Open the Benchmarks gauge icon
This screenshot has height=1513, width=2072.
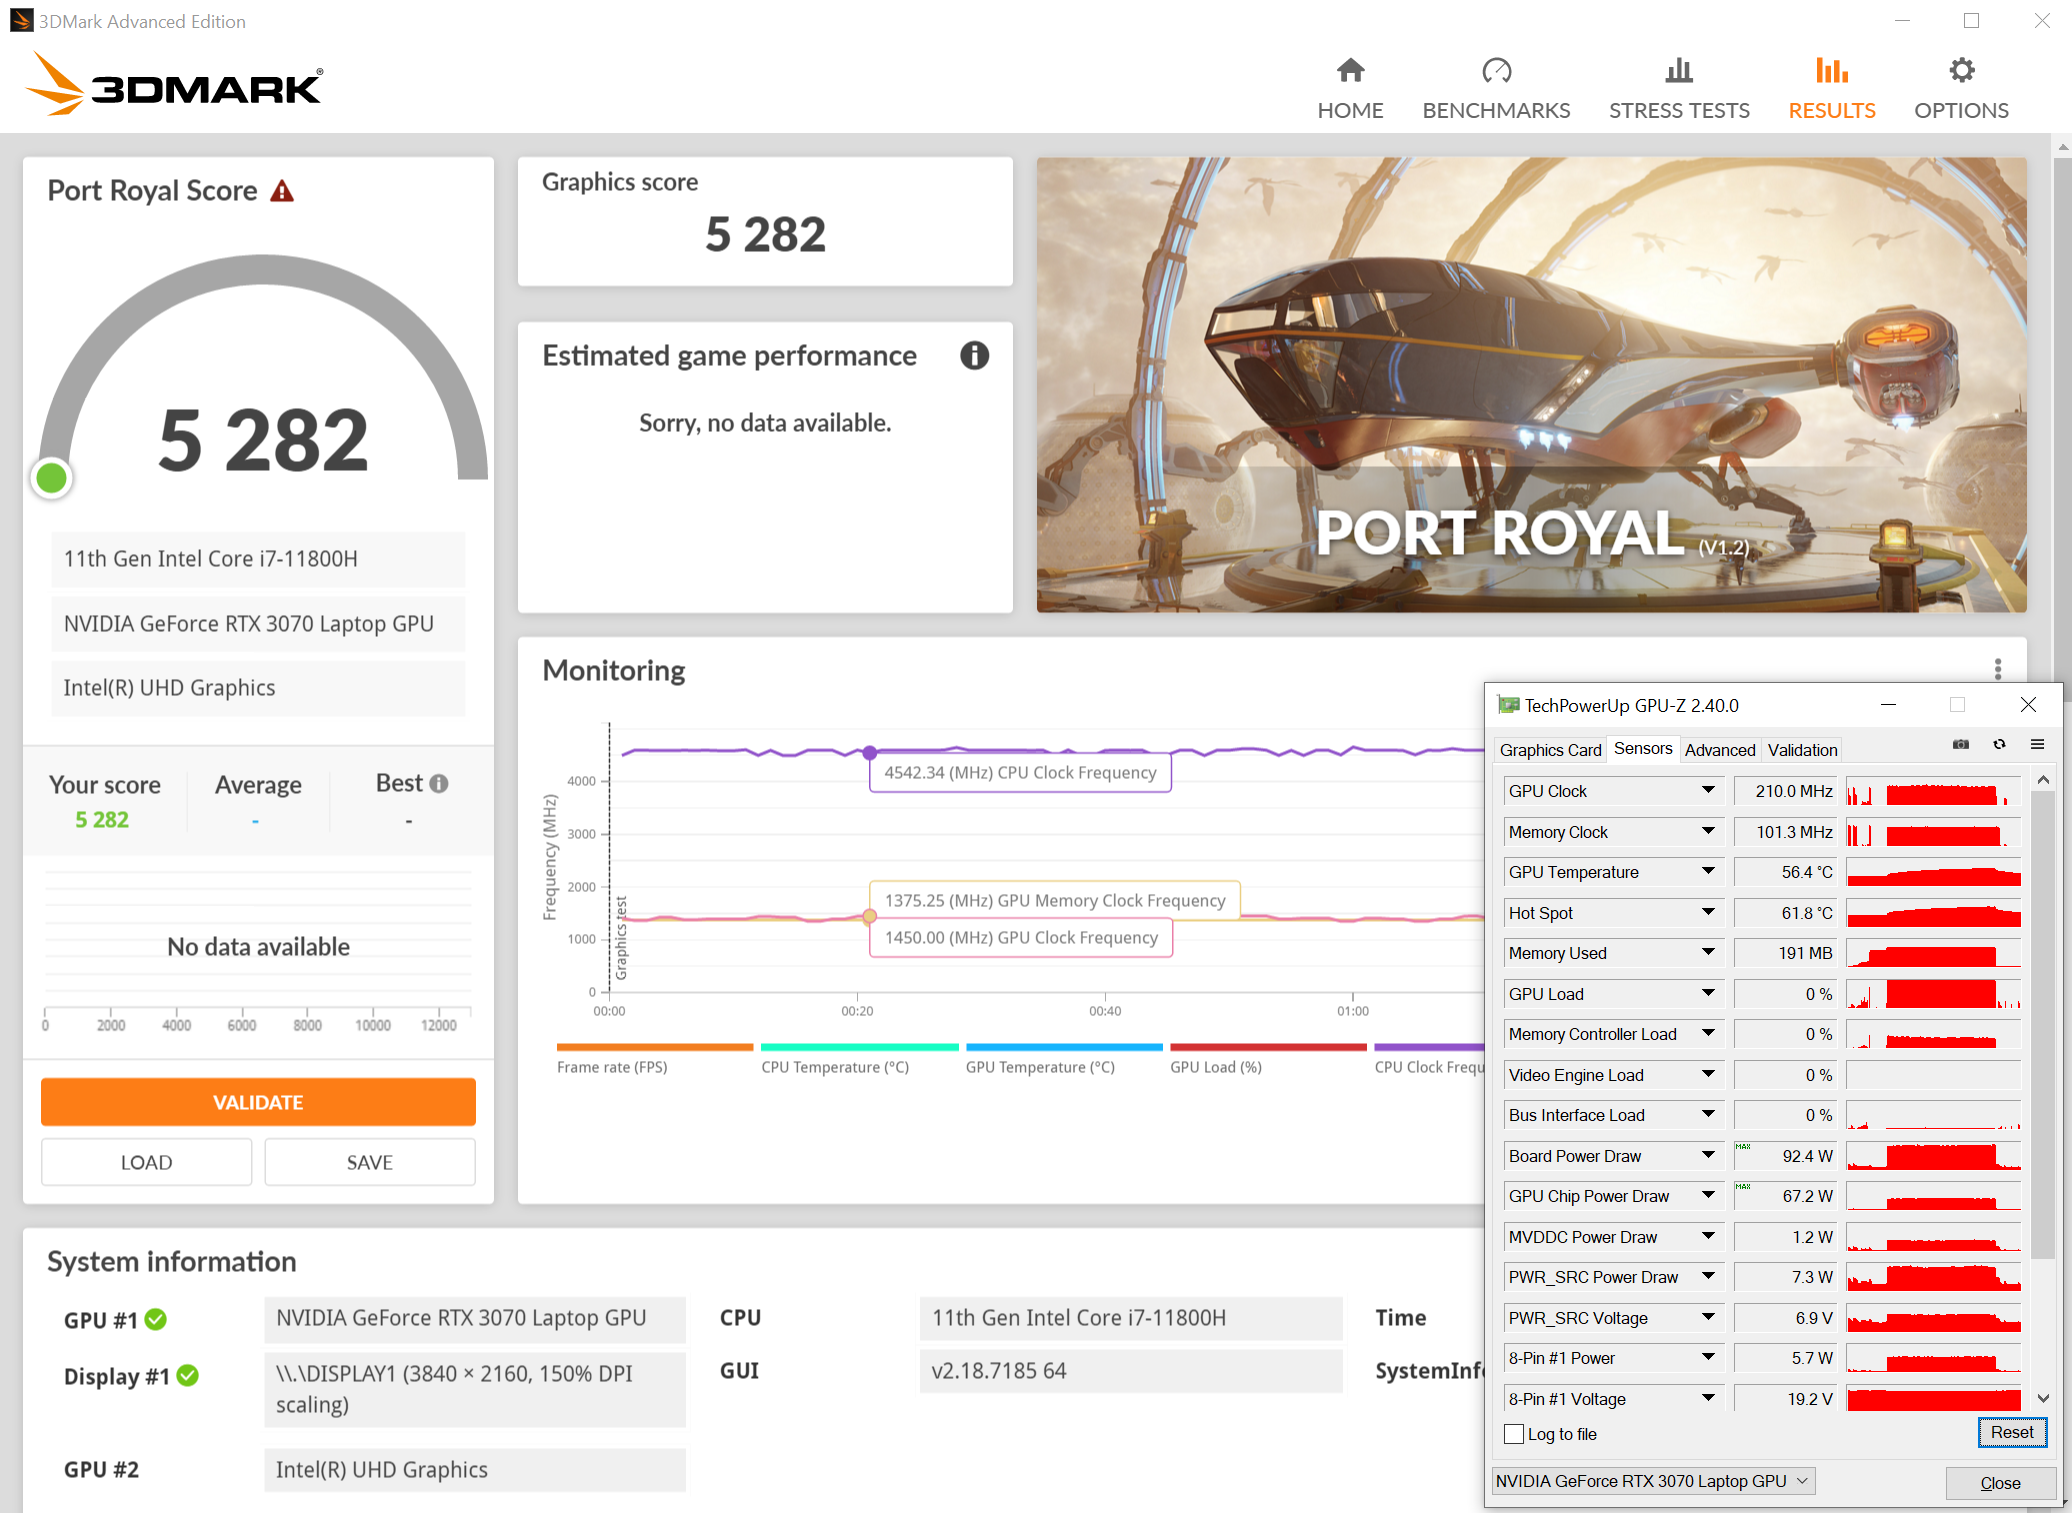[x=1496, y=71]
